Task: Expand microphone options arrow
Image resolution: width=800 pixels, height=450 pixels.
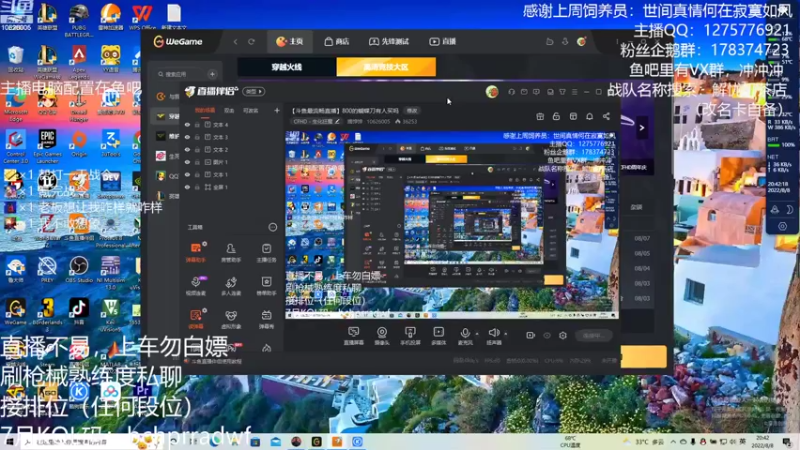Action: click(477, 334)
